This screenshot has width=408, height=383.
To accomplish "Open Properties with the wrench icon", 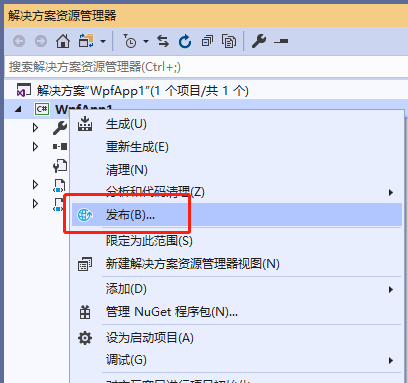I will [259, 41].
